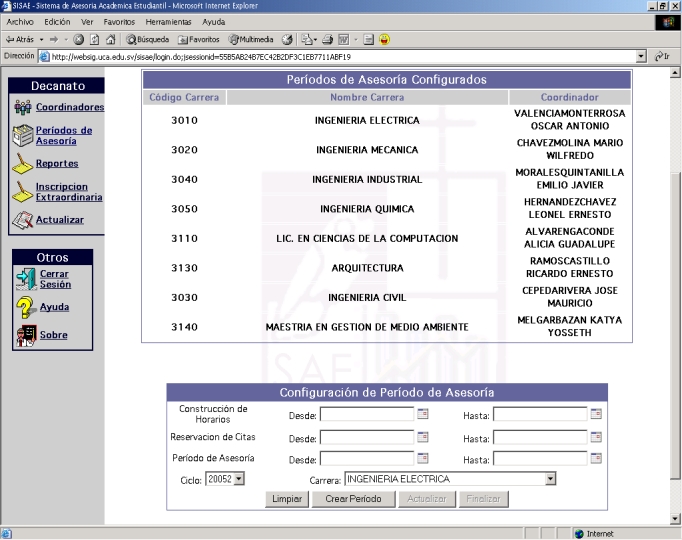Click the Coordinadores people icon
This screenshot has height=540, width=682.
tap(23, 107)
